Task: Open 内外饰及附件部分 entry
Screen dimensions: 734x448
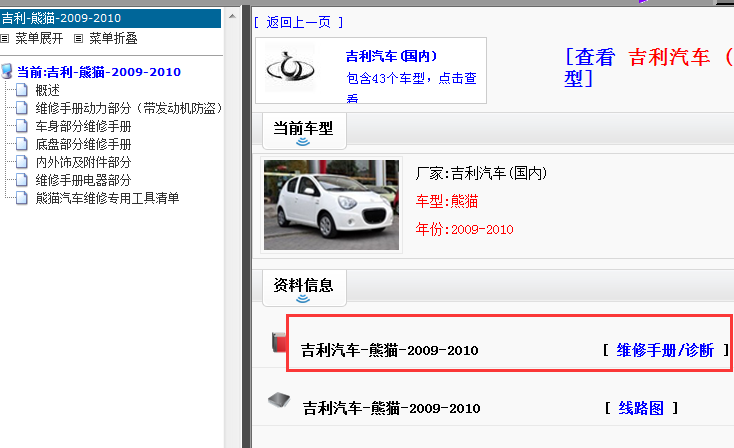Action: [x=83, y=162]
